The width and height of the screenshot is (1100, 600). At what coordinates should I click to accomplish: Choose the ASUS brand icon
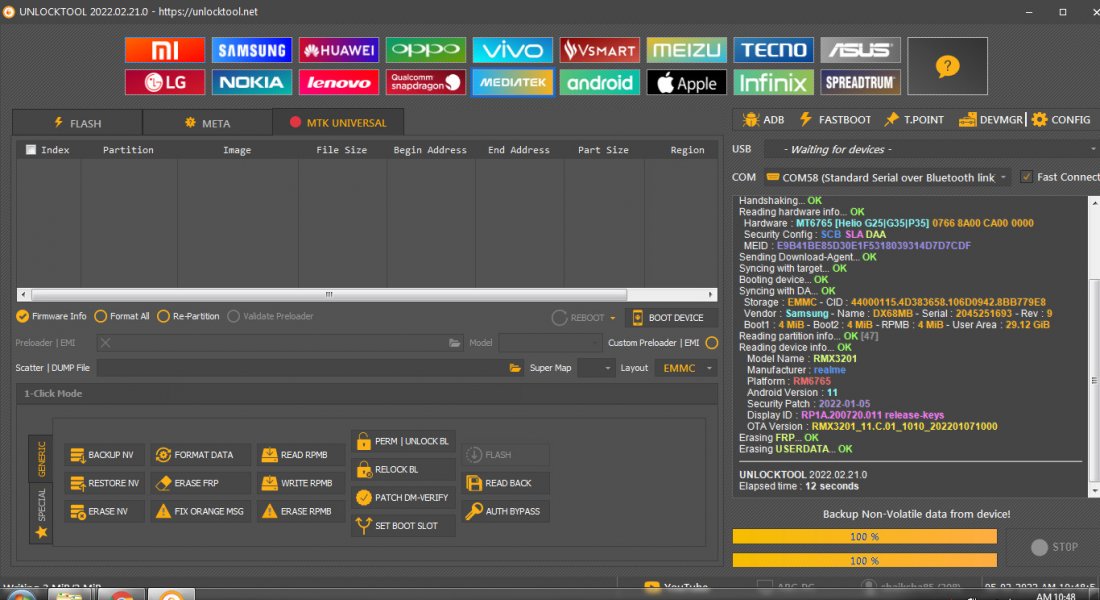pos(860,50)
